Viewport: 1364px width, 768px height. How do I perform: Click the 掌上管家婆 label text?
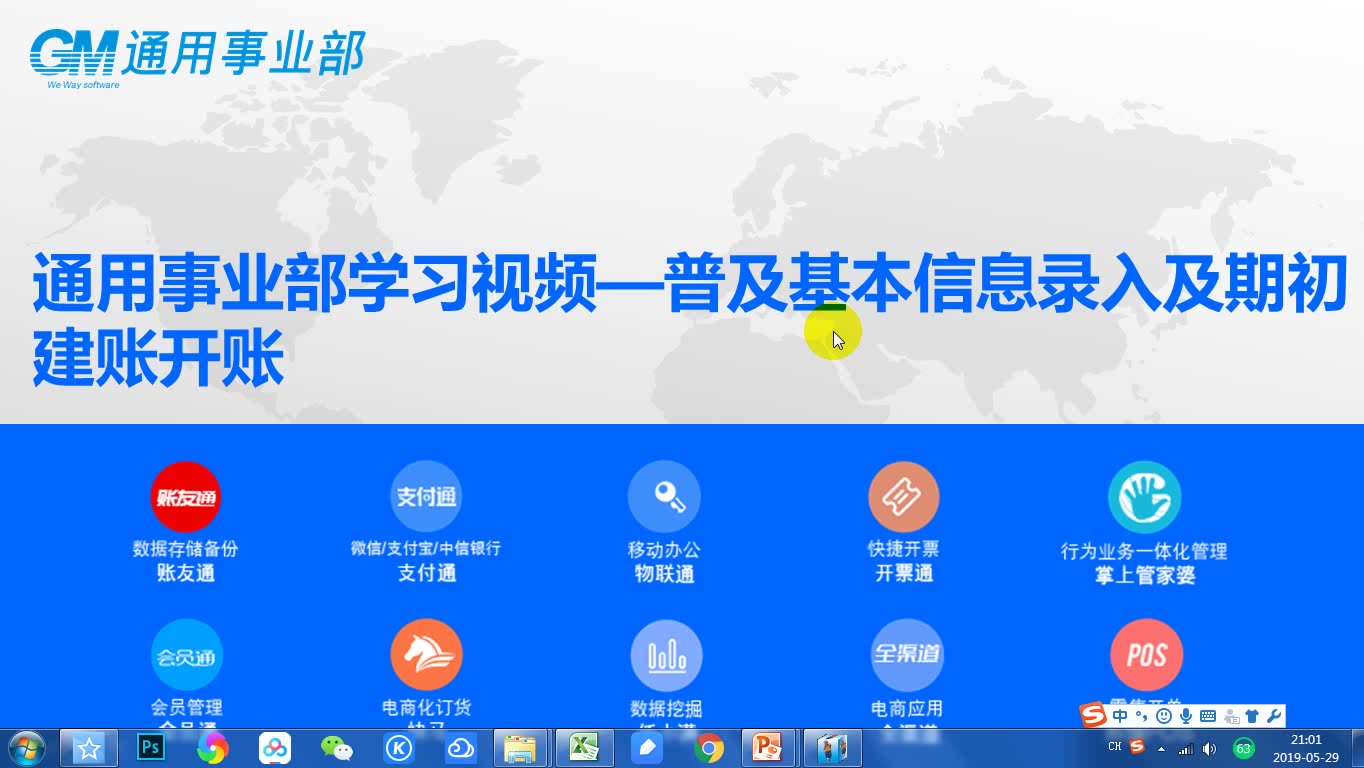tap(1145, 576)
